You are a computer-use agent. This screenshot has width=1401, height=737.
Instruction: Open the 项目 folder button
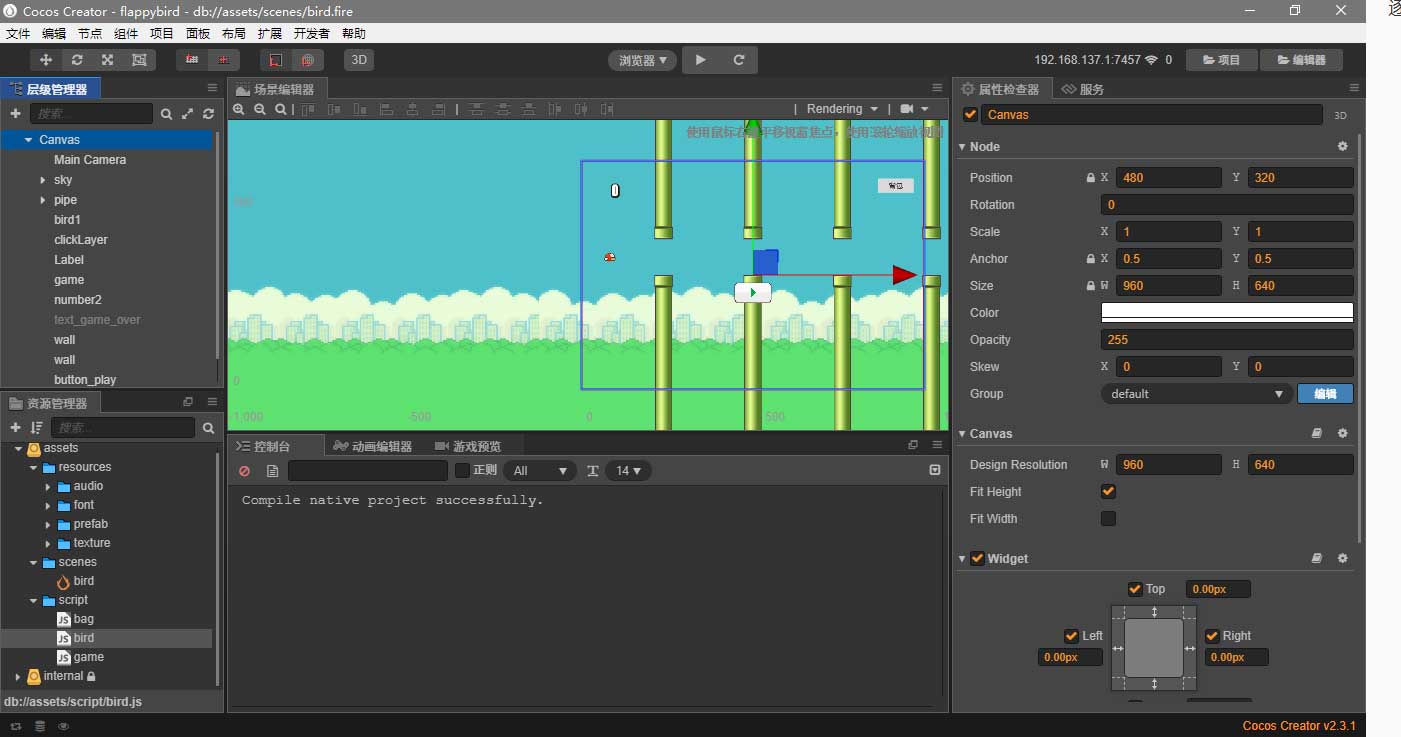1221,60
